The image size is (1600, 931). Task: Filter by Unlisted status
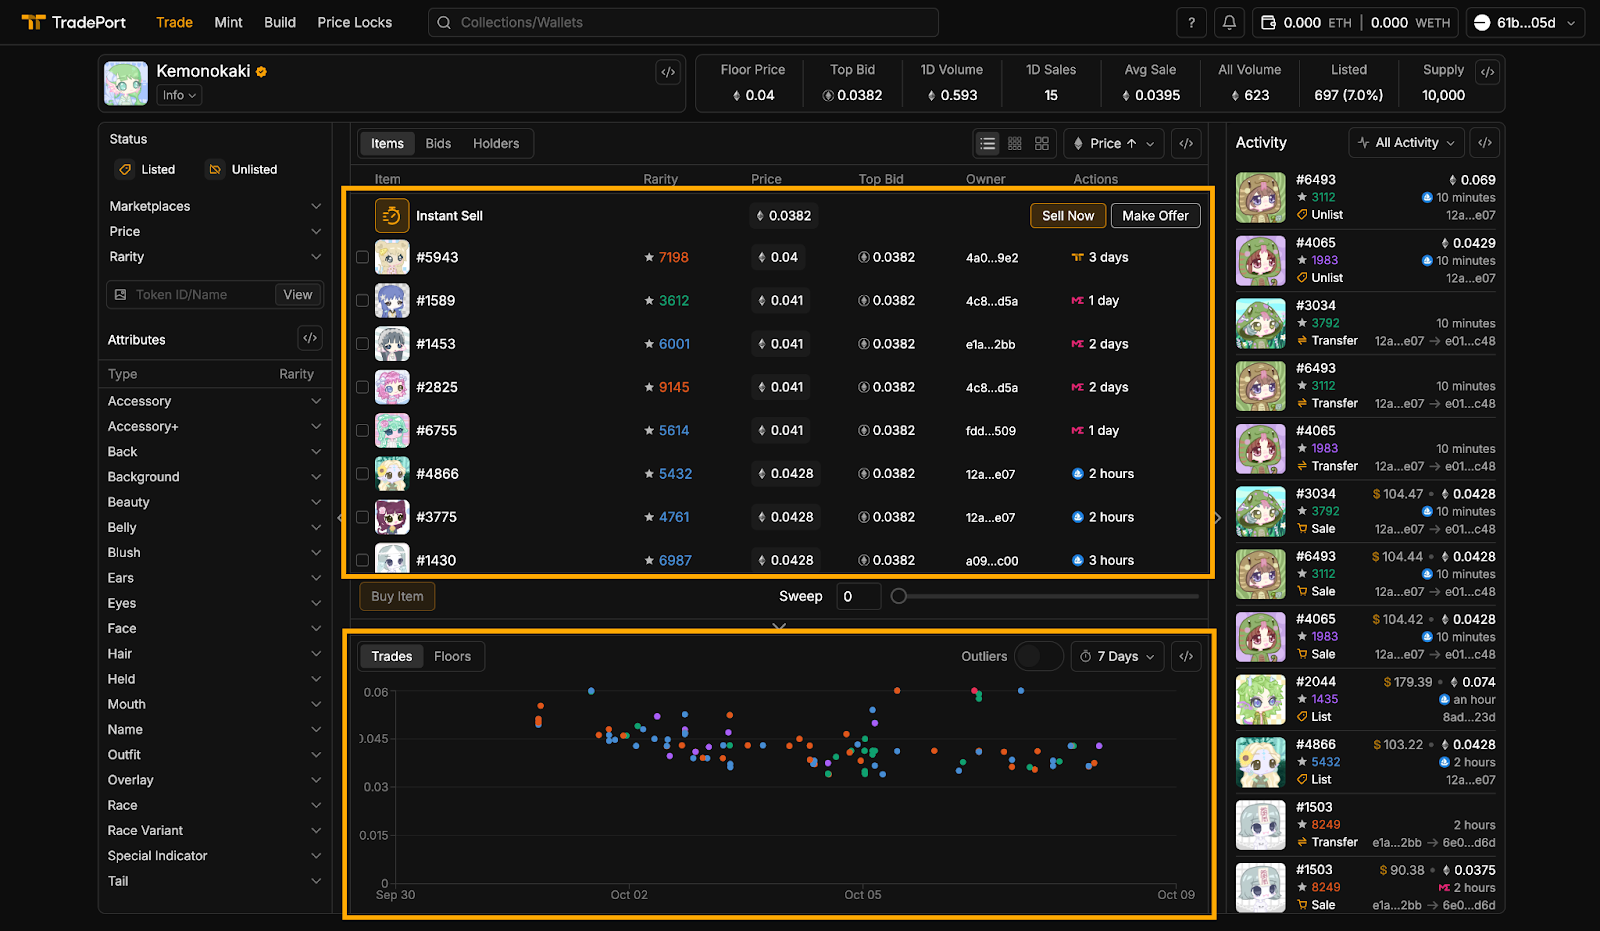tap(242, 169)
